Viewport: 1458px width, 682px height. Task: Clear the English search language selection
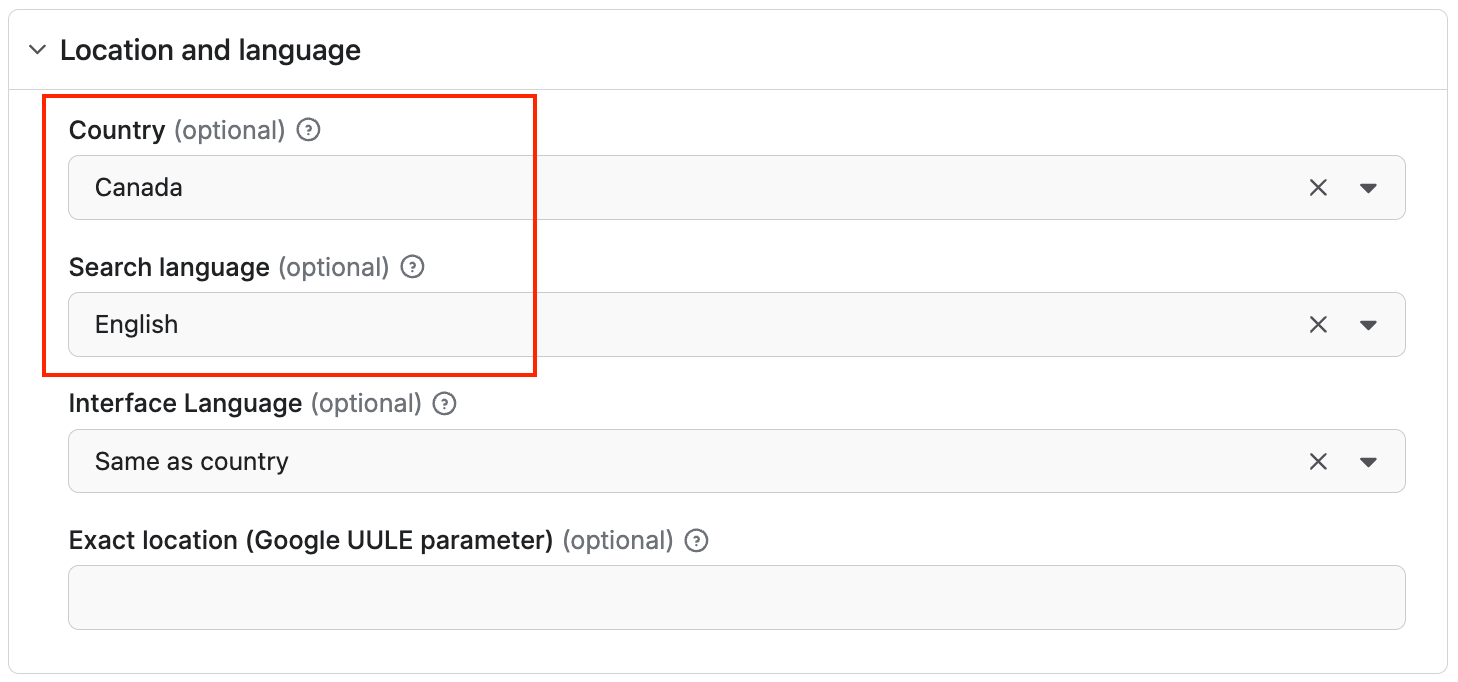click(x=1317, y=324)
